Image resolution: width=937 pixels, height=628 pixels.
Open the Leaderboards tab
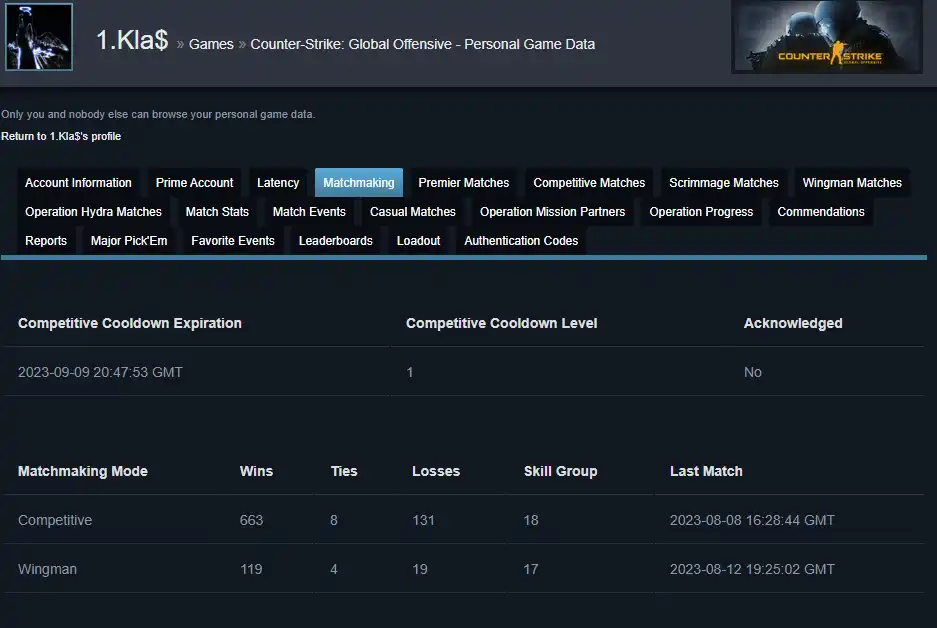coord(336,241)
